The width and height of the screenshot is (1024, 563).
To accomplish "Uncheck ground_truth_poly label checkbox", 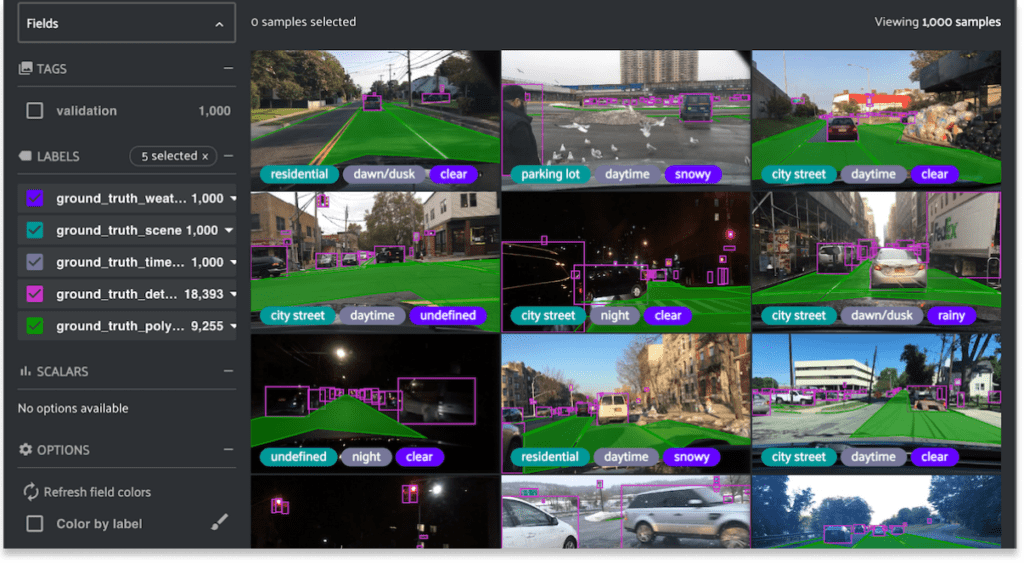I will tap(35, 326).
